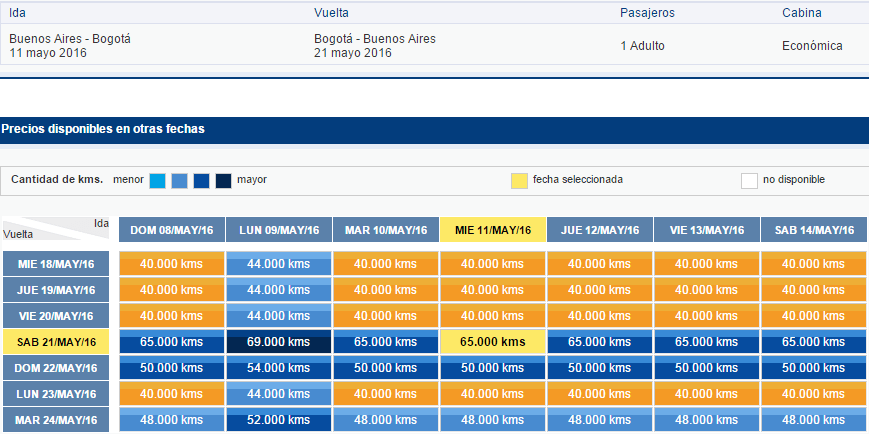Click the white no disponible swatch

point(749,181)
